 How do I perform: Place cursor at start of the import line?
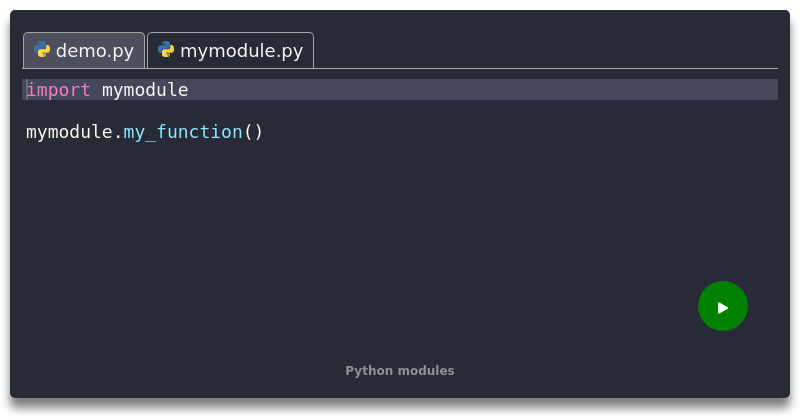[x=27, y=90]
